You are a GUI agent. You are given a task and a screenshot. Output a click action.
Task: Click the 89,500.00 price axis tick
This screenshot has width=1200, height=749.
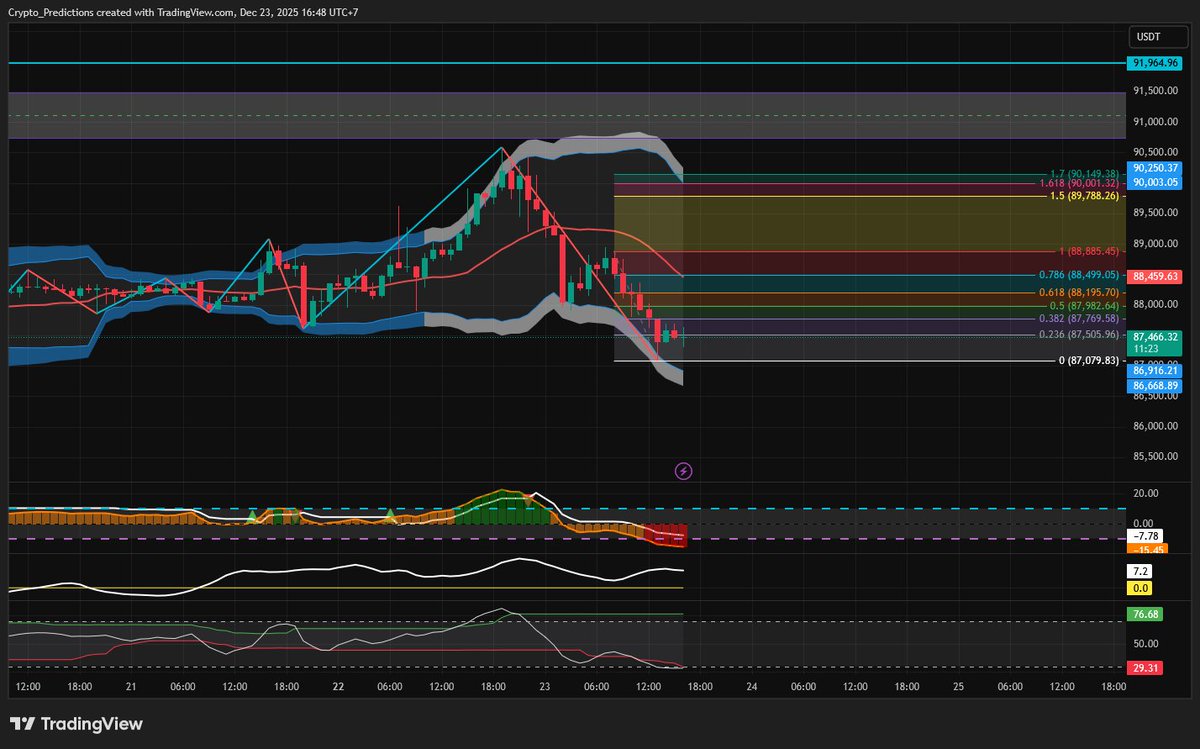[x=1154, y=213]
